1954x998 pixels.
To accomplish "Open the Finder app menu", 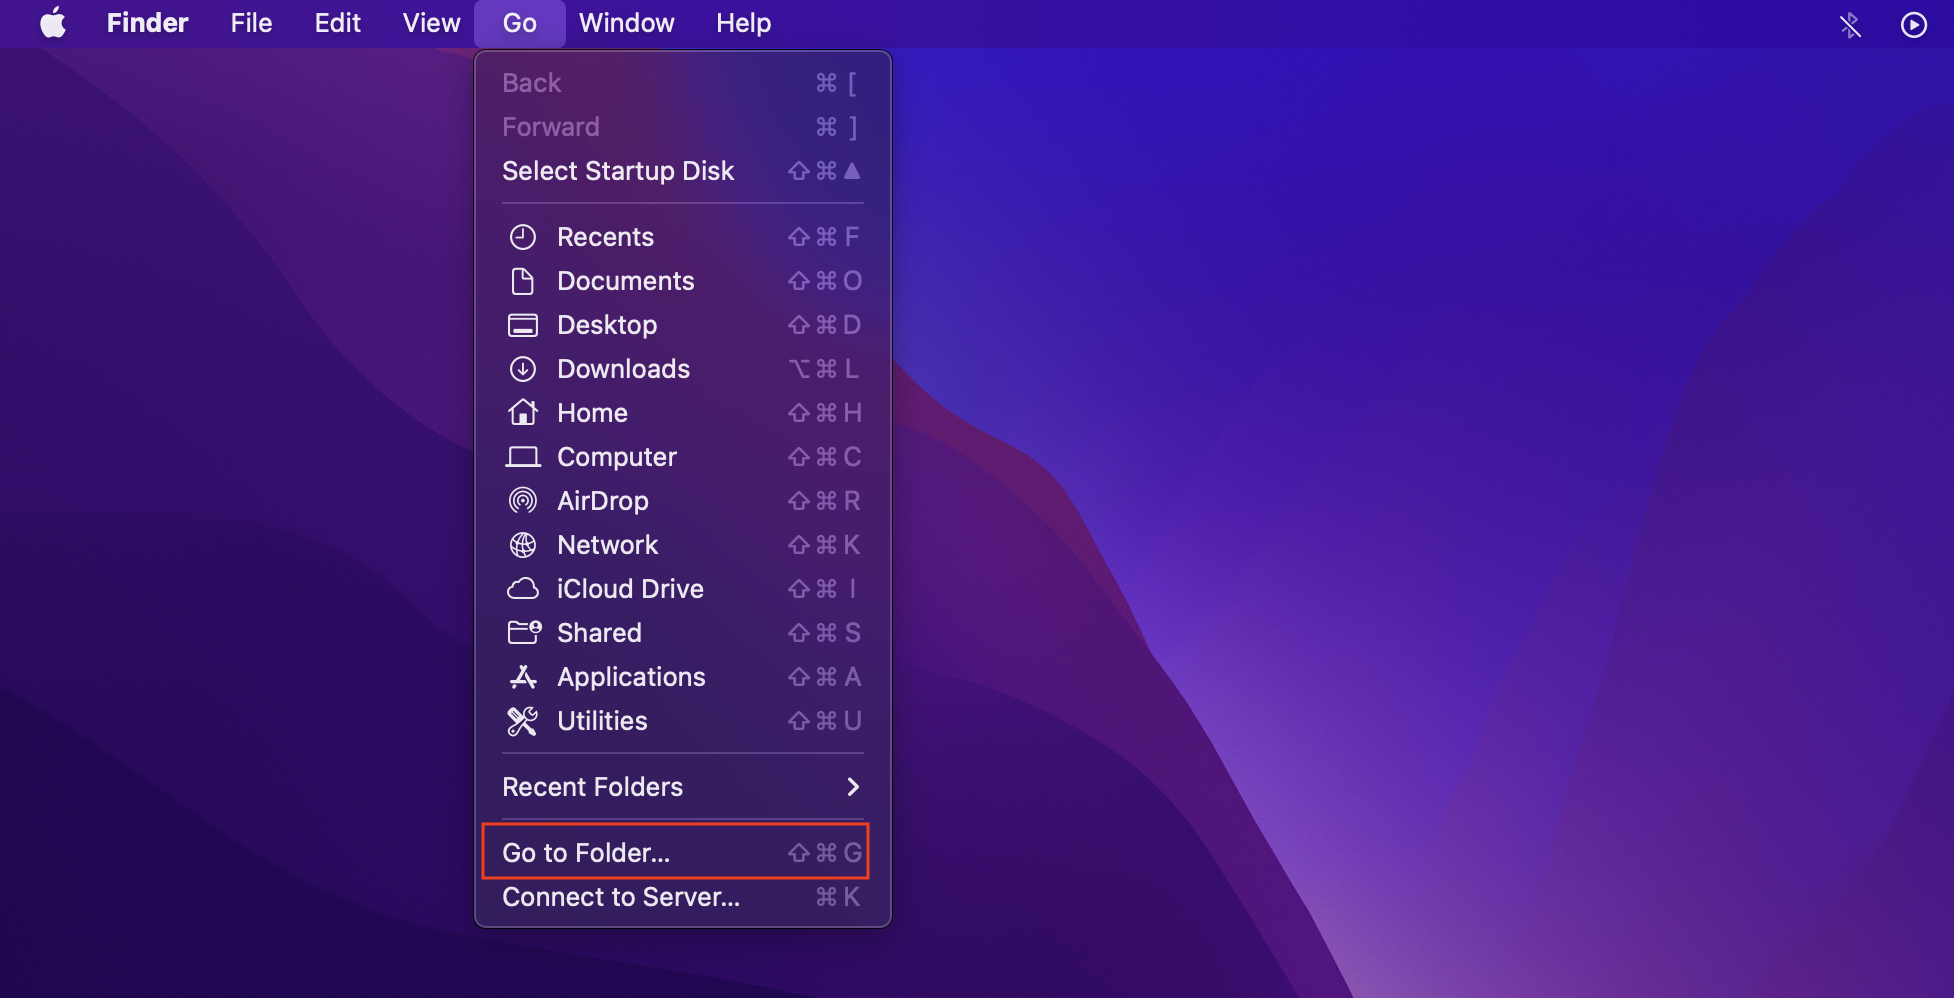I will click(x=148, y=23).
